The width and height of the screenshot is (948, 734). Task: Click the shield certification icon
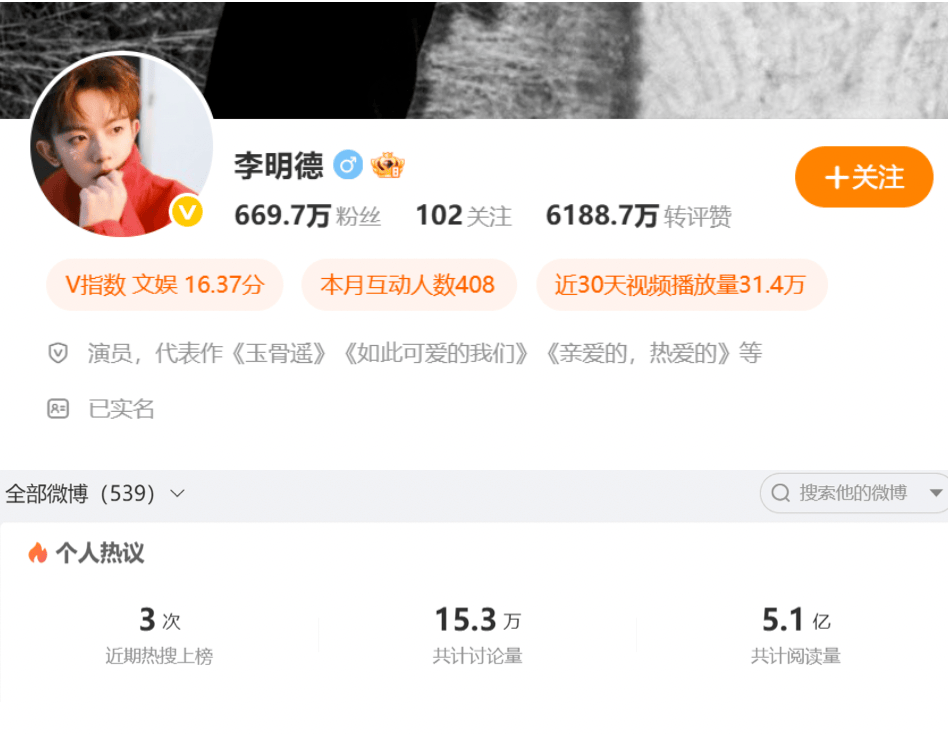pyautogui.click(x=58, y=352)
